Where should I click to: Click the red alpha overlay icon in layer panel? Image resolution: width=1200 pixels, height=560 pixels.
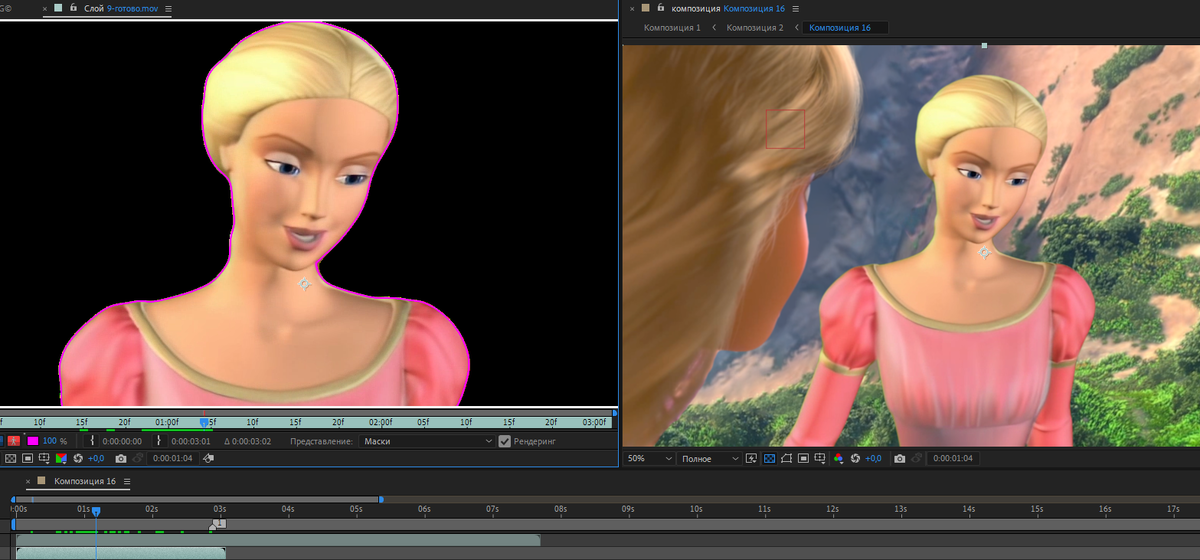[14, 441]
